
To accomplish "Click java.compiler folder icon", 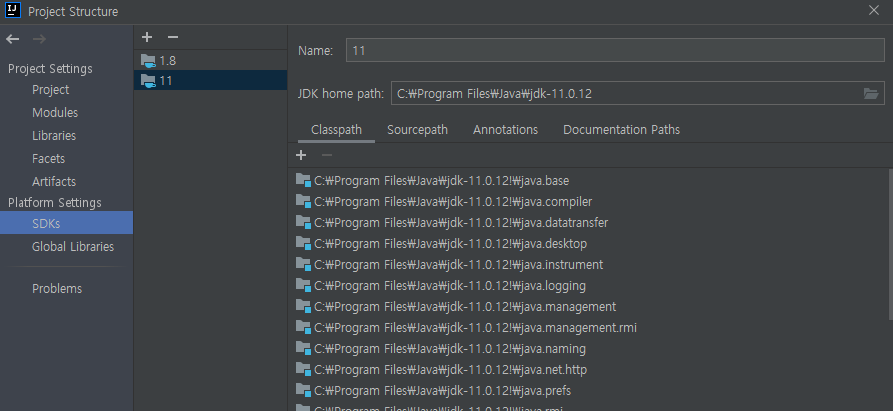I will pyautogui.click(x=303, y=202).
